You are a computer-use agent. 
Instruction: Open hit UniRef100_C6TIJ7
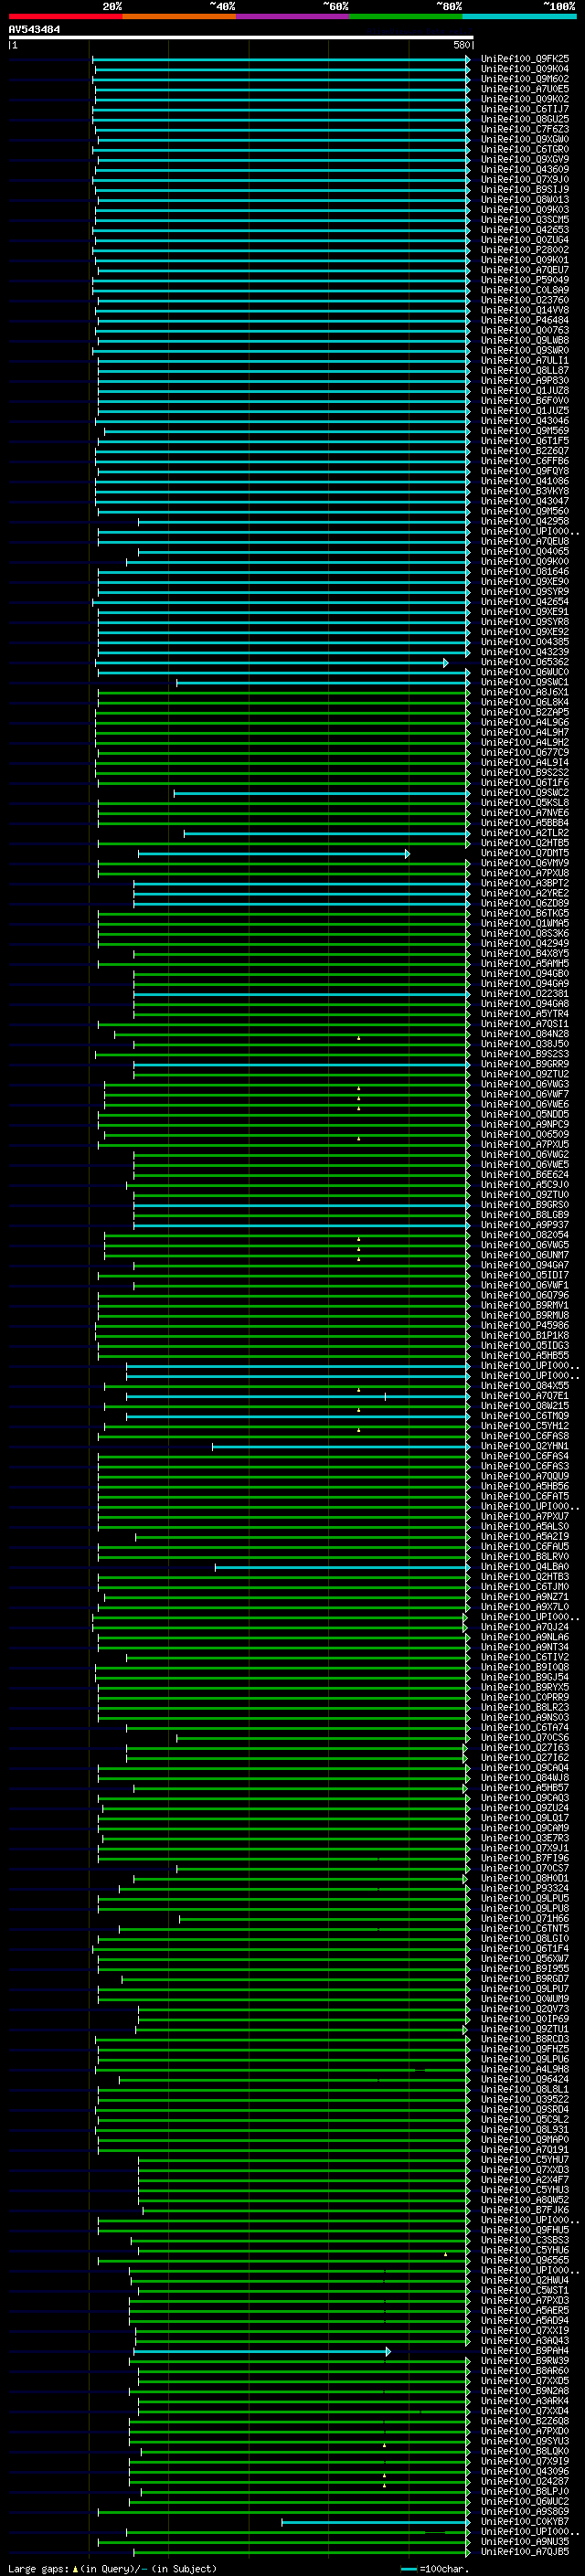pos(525,109)
